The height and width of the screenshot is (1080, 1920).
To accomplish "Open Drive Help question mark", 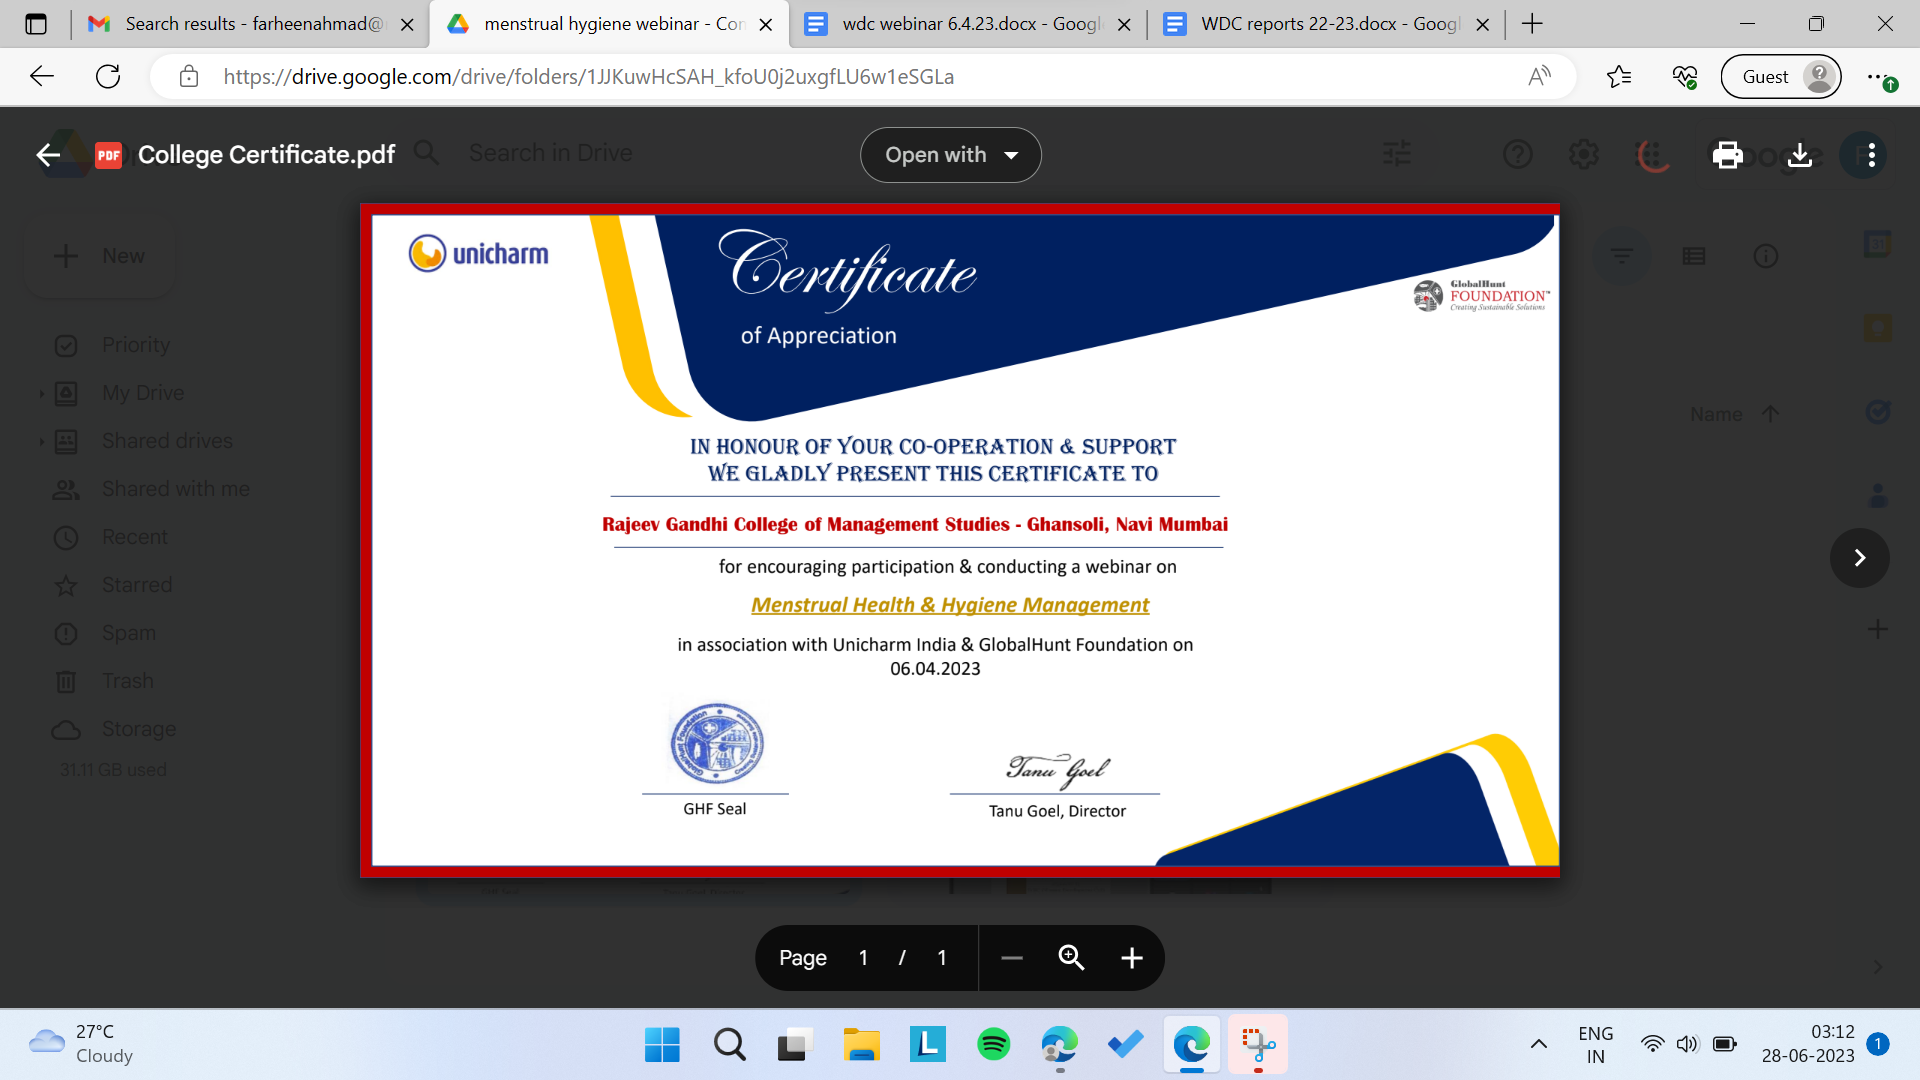I will [x=1517, y=154].
